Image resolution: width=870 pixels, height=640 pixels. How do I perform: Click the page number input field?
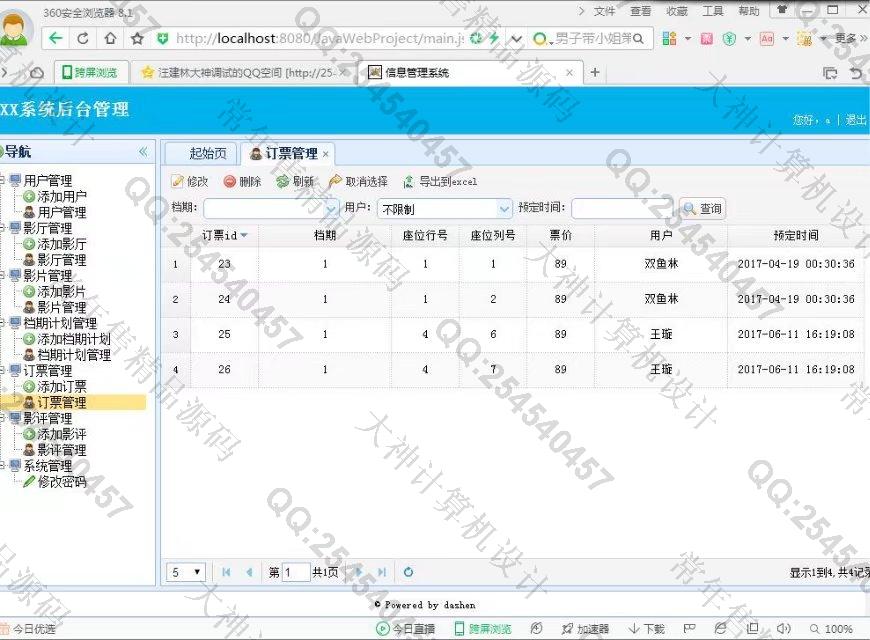tap(296, 572)
